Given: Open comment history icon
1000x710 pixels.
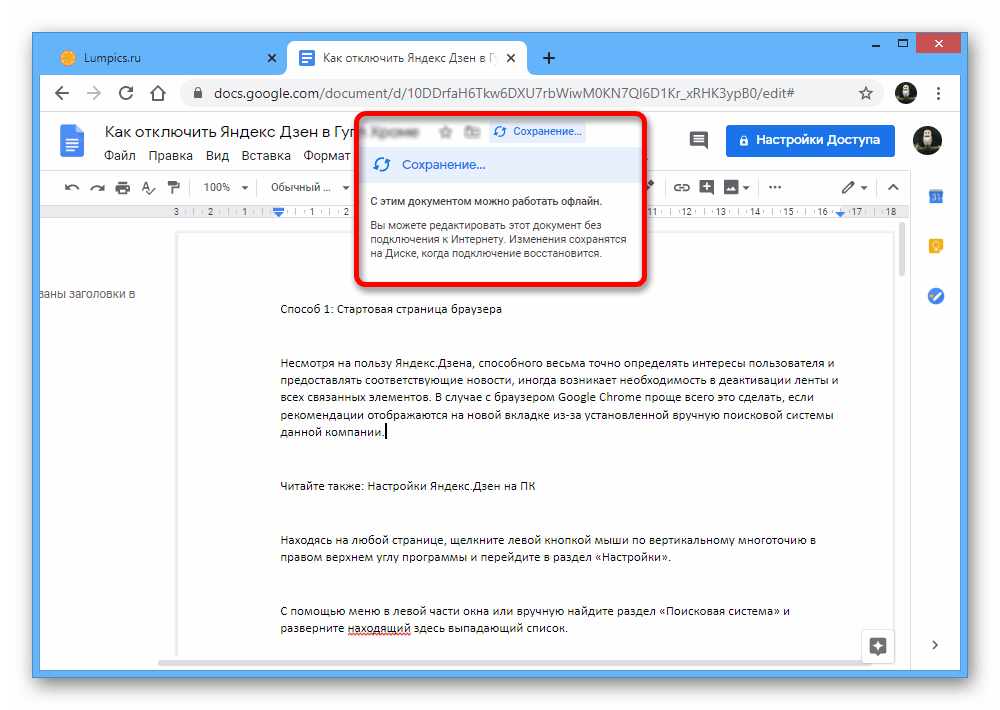Looking at the screenshot, I should tap(699, 140).
